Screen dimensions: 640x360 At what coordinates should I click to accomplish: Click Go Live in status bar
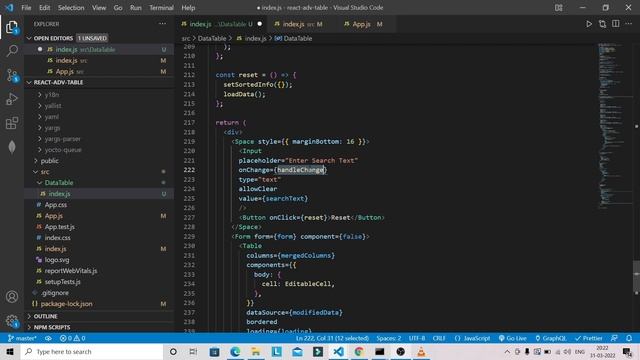point(512,338)
